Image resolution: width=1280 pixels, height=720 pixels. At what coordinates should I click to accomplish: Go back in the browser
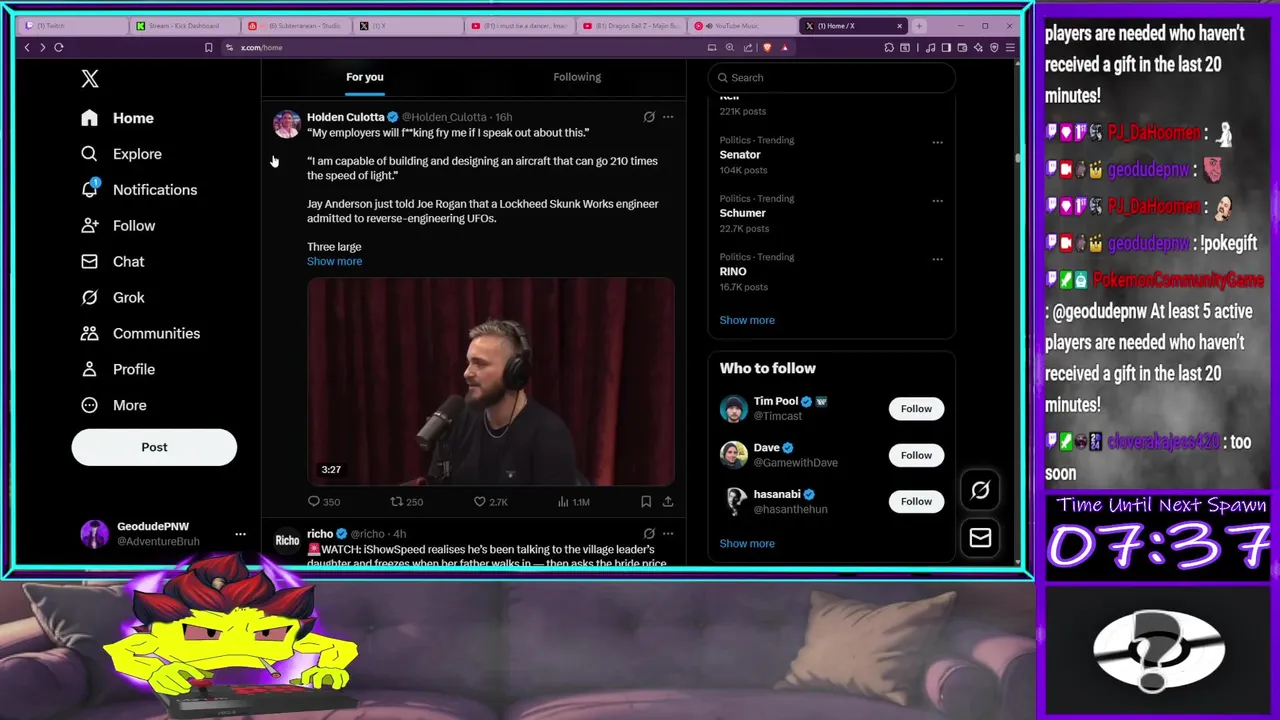pyautogui.click(x=27, y=48)
